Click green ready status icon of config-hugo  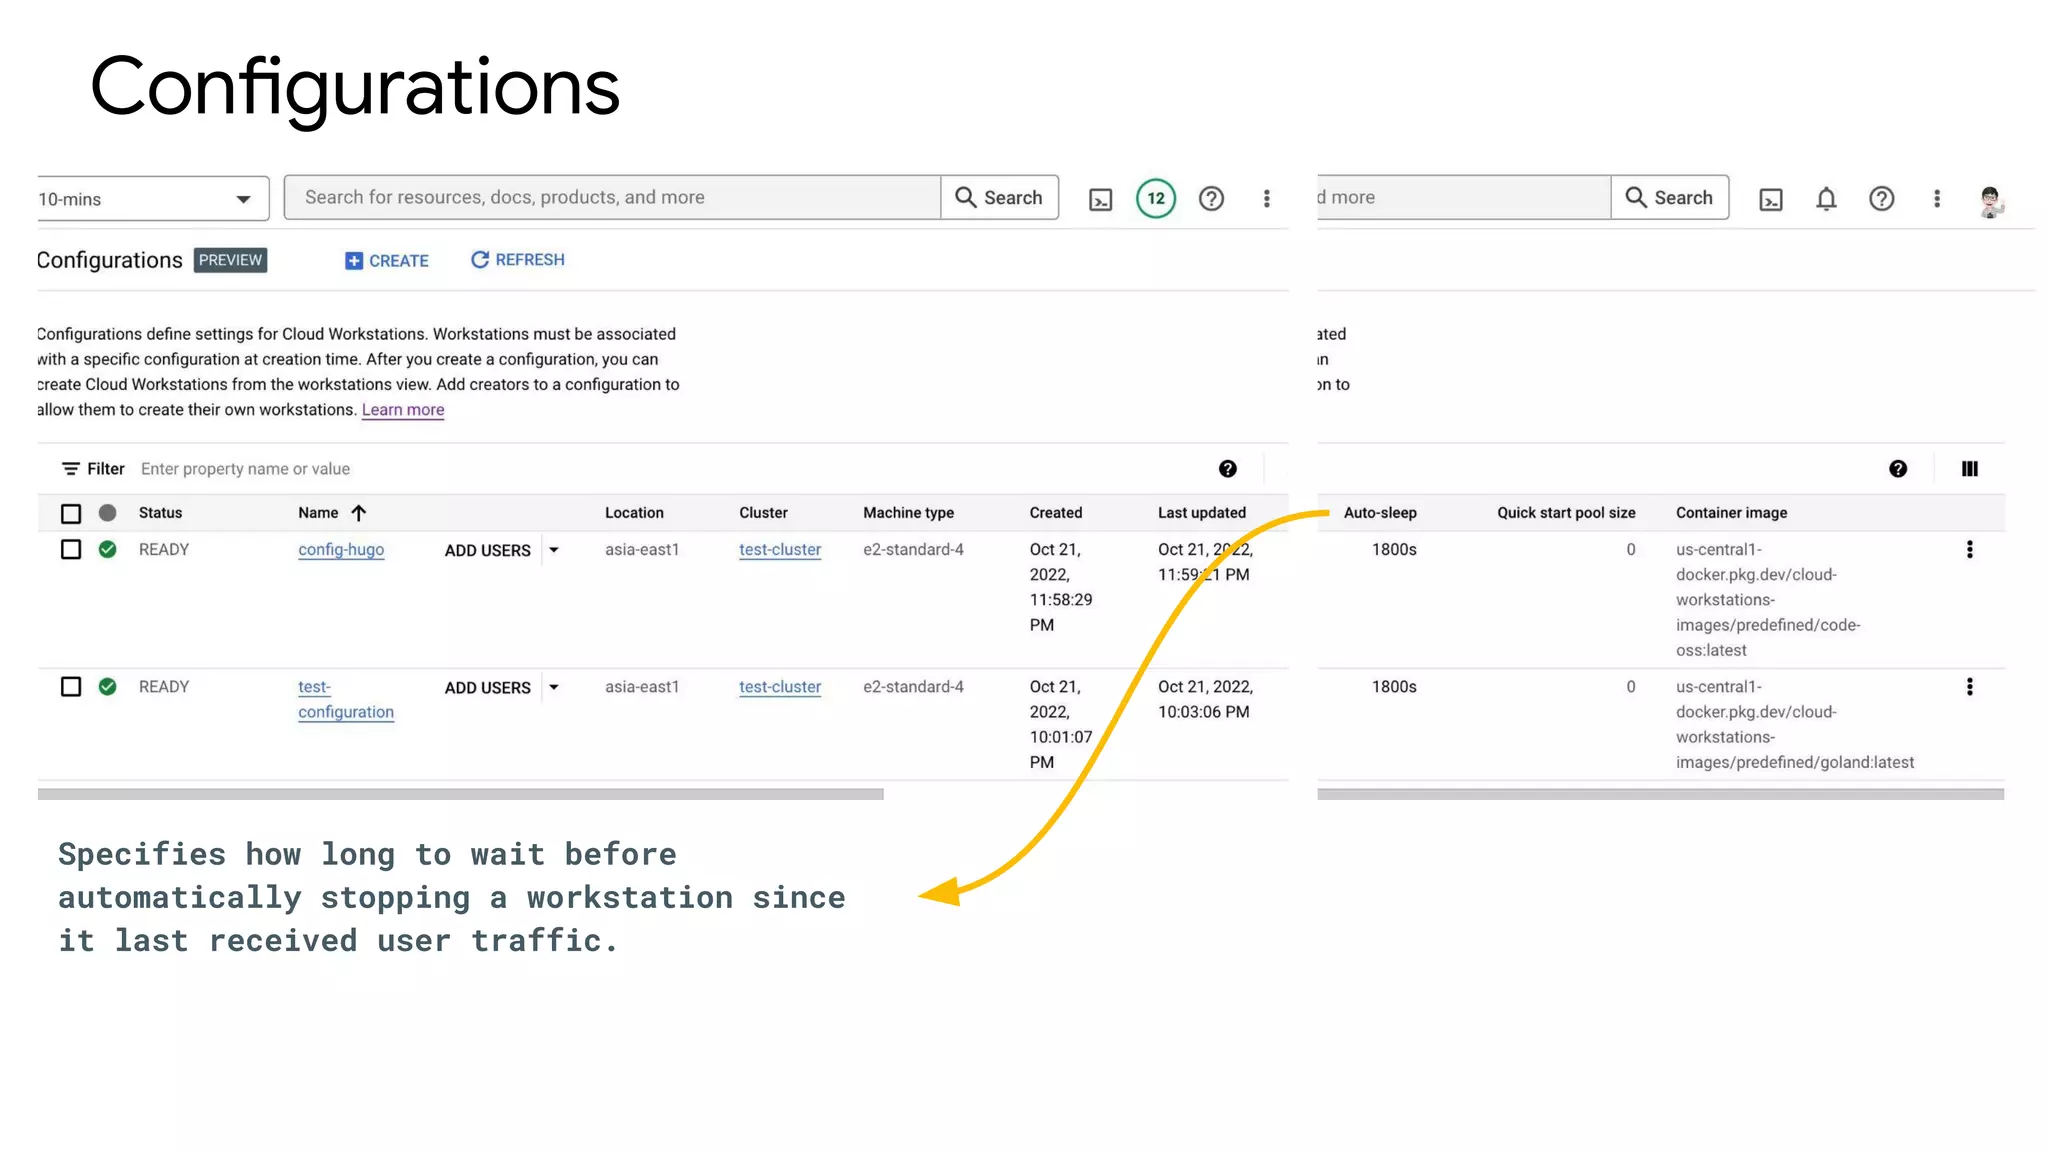pyautogui.click(x=107, y=549)
